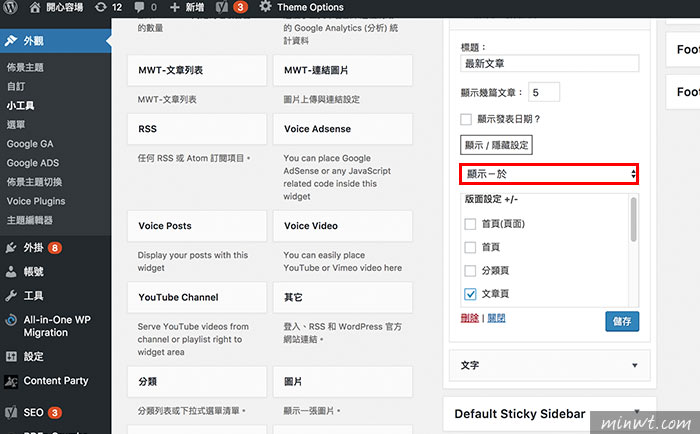Toggle the 版面設定 +/- section
Viewport: 700px width, 434px height.
tap(491, 199)
